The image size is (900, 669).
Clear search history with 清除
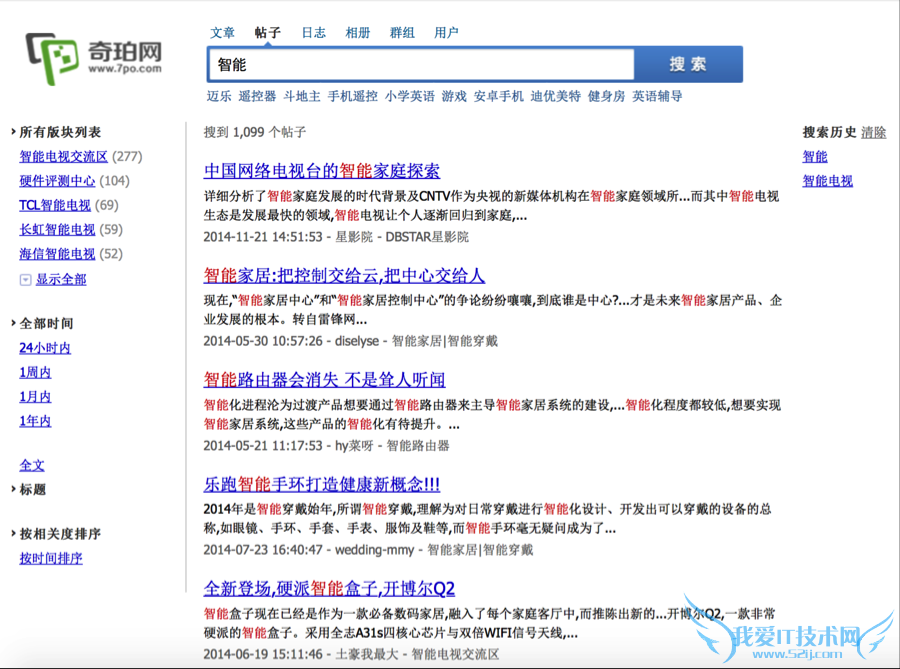(x=873, y=132)
